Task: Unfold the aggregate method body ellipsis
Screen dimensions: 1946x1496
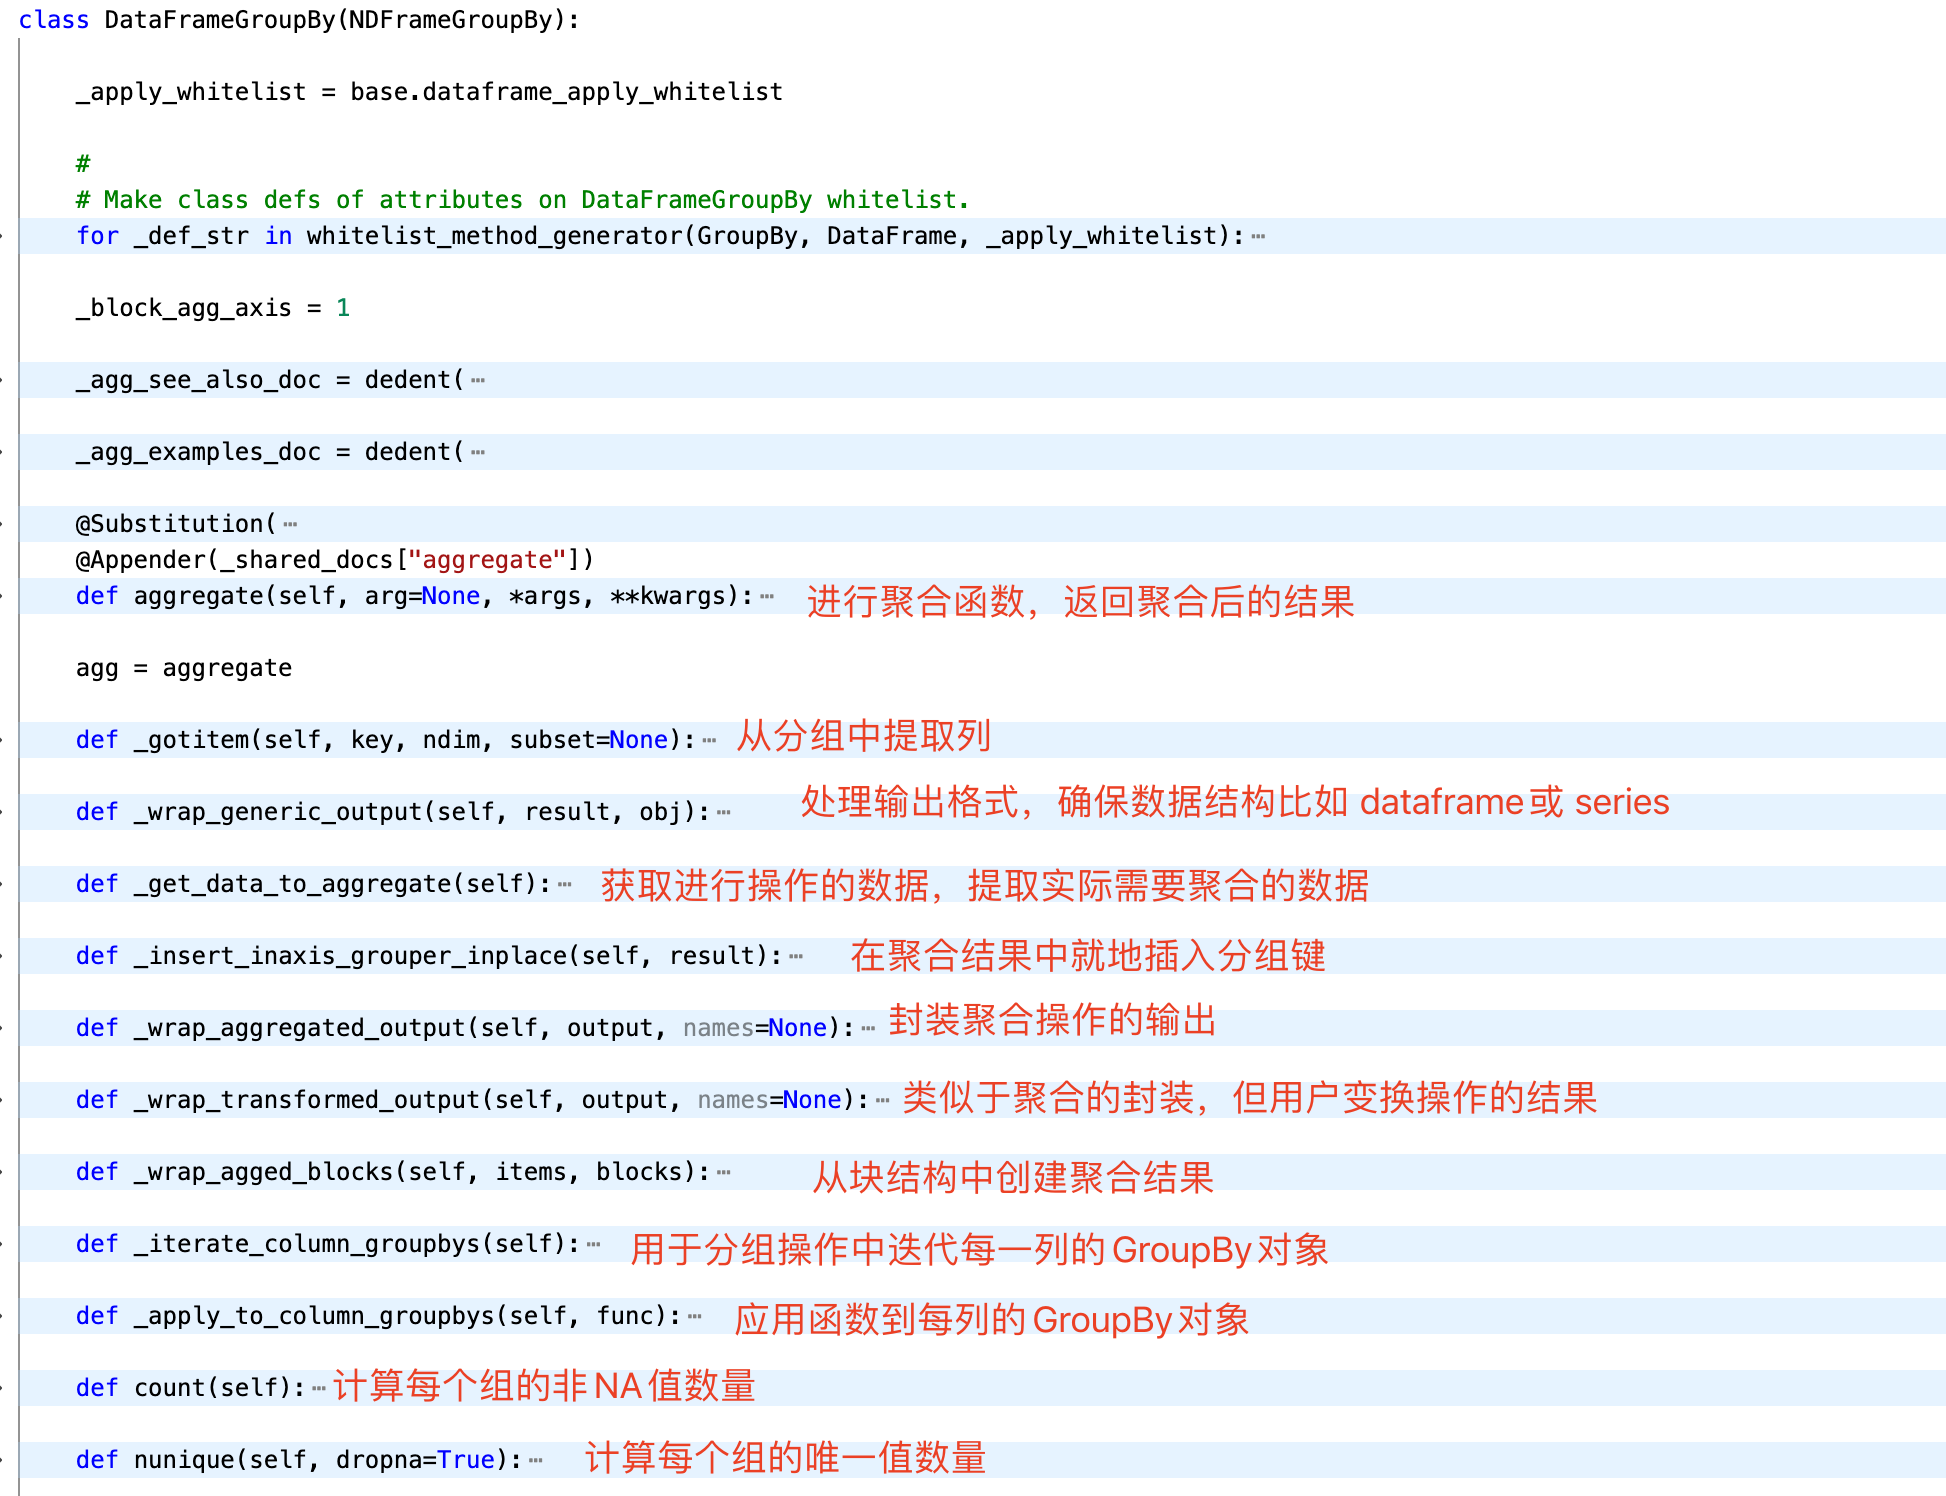Action: pos(767,597)
